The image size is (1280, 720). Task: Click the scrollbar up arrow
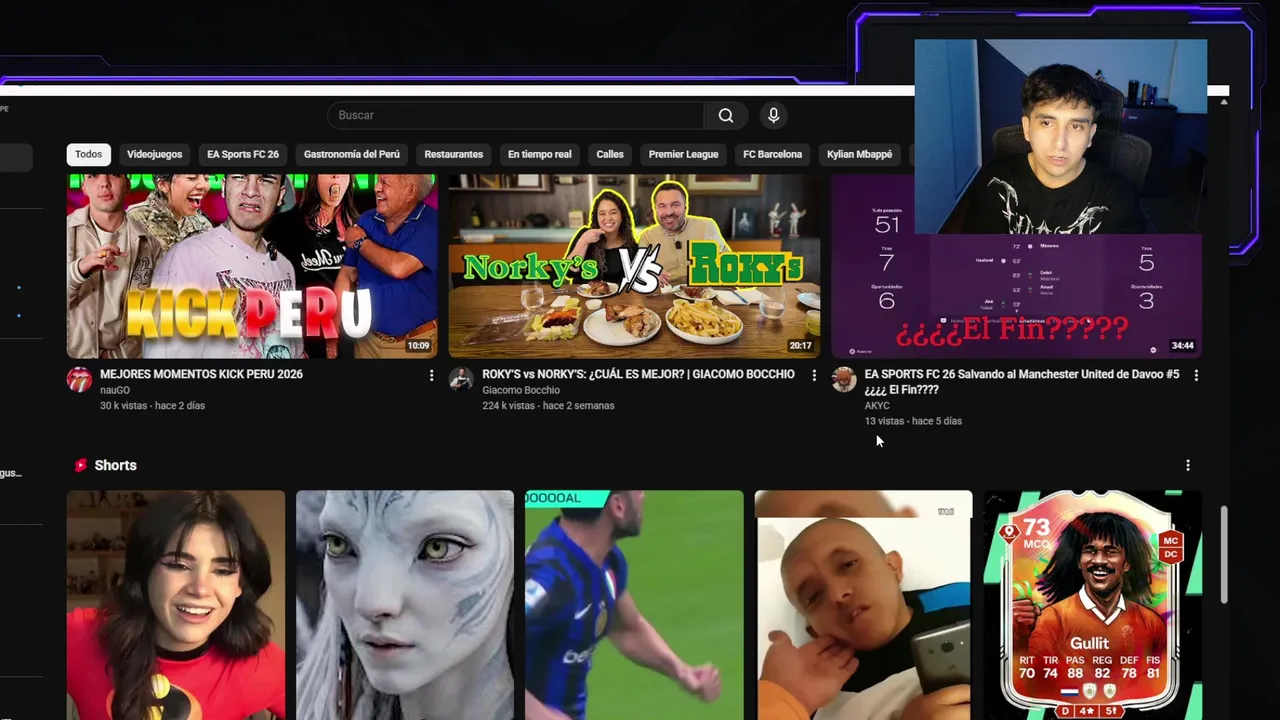click(x=1224, y=102)
